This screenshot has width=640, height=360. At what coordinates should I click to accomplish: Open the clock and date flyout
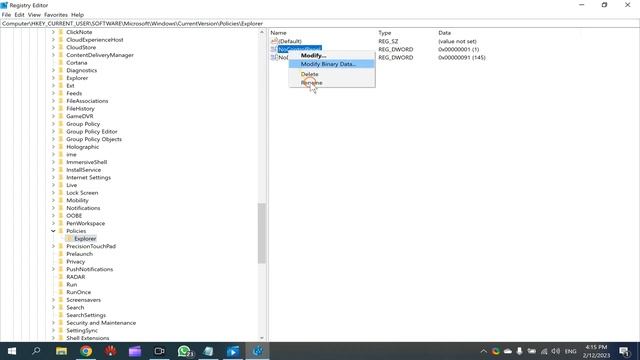coord(596,351)
